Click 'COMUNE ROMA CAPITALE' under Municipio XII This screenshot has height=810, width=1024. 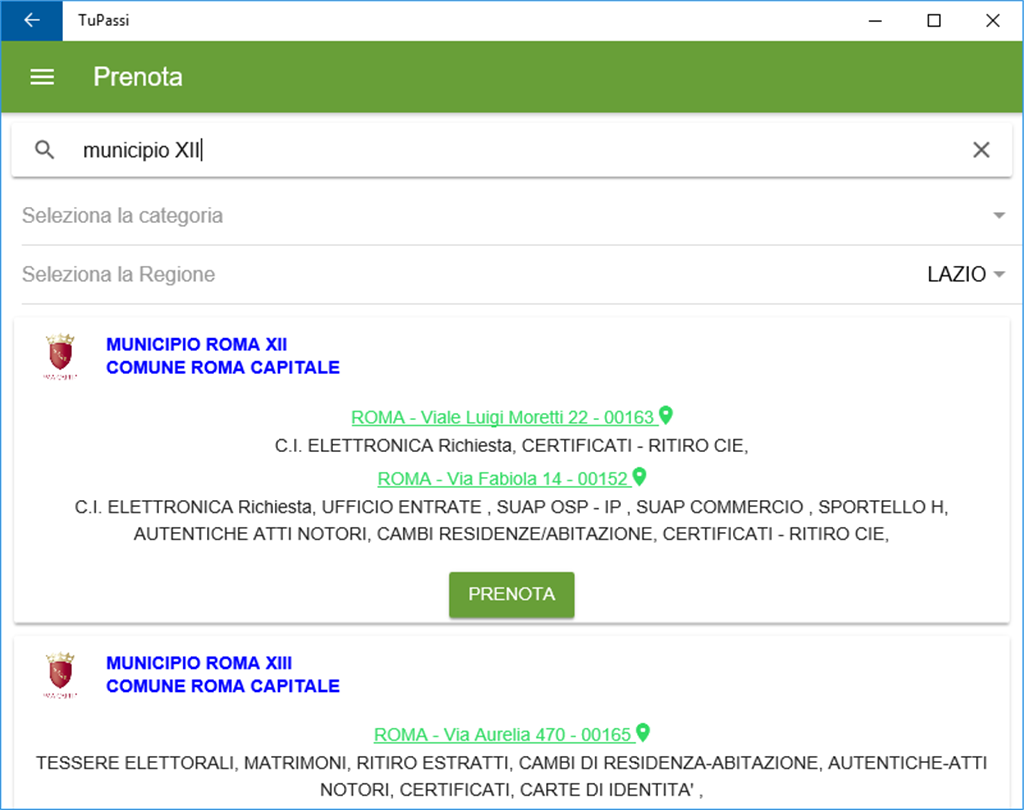pos(223,368)
